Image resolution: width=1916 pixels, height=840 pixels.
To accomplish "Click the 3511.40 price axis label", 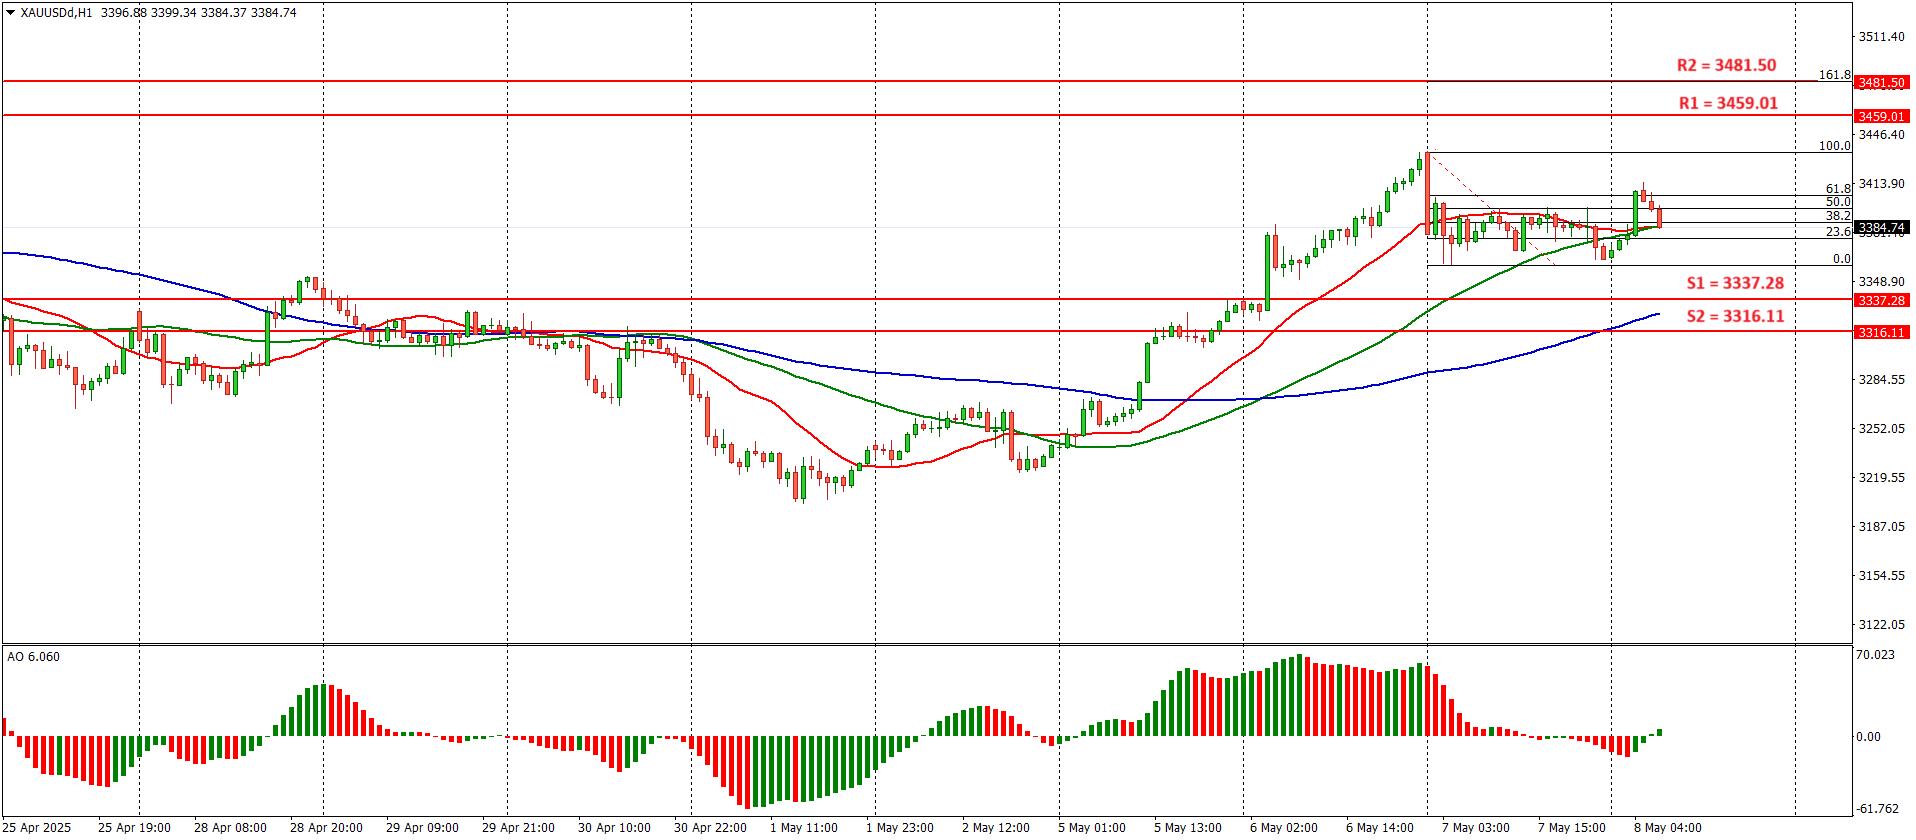I will coord(1880,37).
